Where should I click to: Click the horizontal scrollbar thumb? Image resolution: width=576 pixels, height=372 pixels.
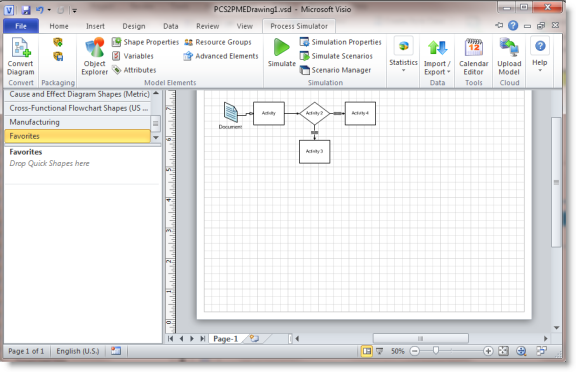(x=421, y=338)
